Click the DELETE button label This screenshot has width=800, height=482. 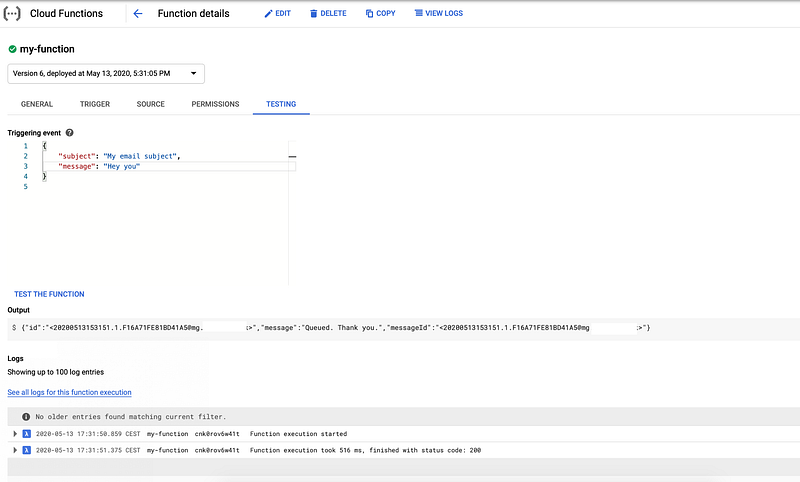pyautogui.click(x=333, y=14)
